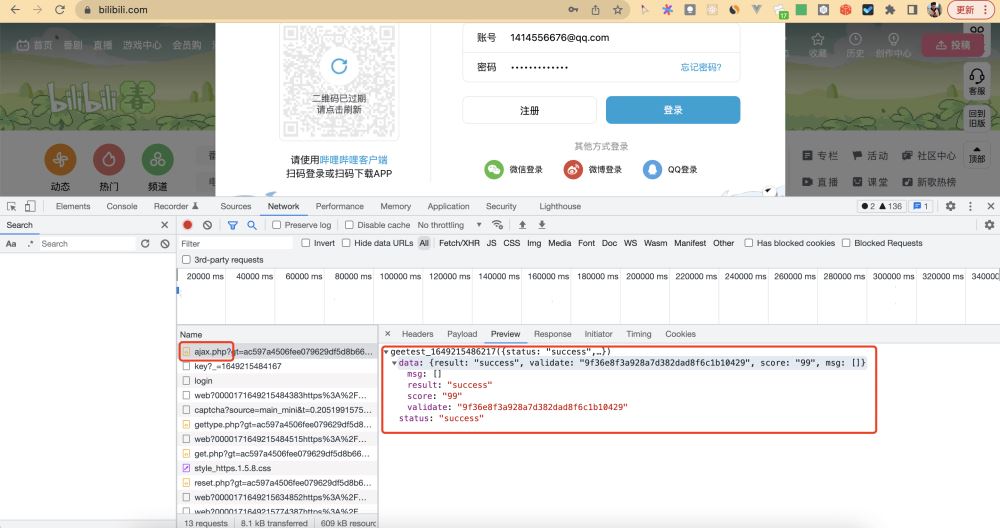Bookmark this page with the star icon
Image resolution: width=1000 pixels, height=528 pixels.
[617, 10]
